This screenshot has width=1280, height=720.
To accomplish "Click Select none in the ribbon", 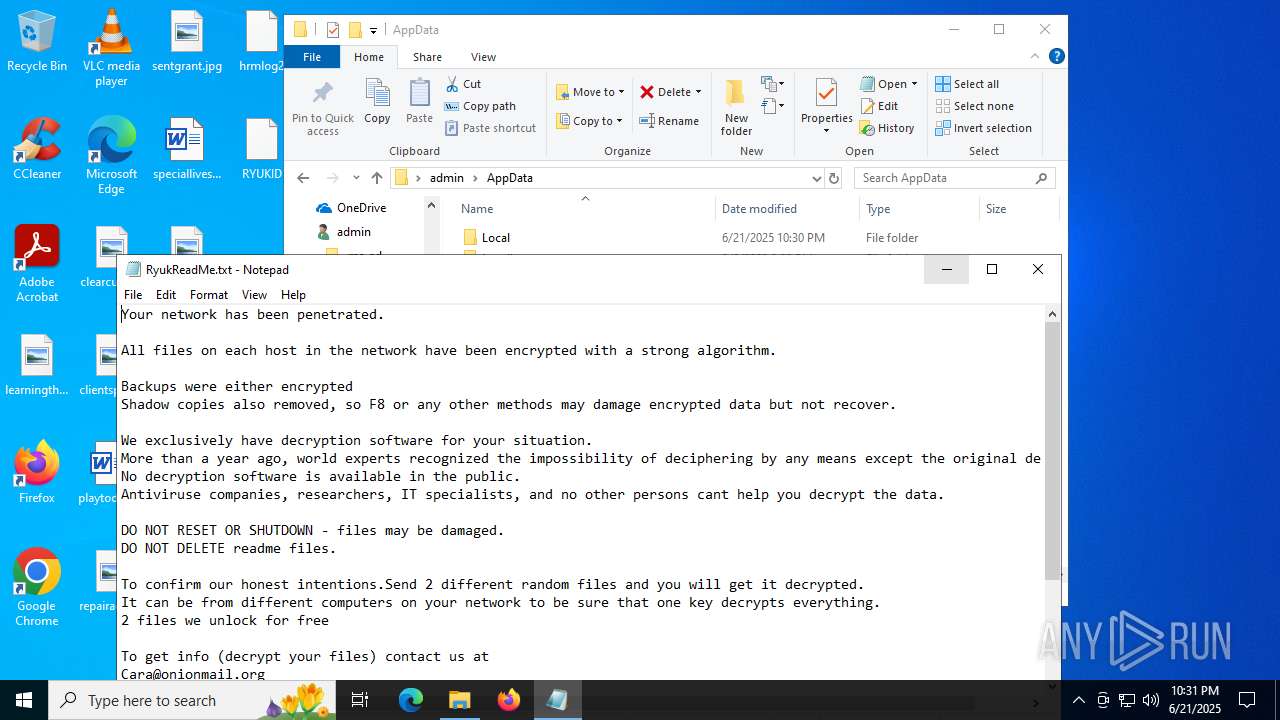I will [975, 106].
